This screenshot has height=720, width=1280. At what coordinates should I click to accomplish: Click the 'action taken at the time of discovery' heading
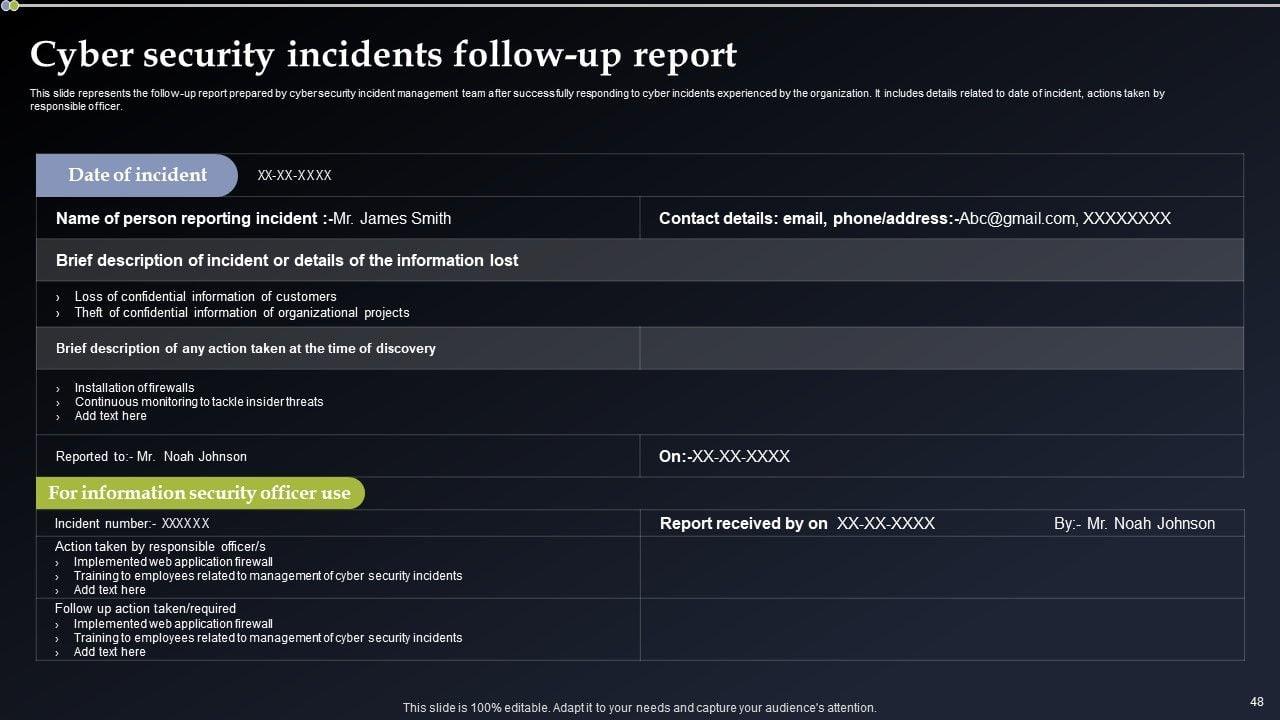246,348
